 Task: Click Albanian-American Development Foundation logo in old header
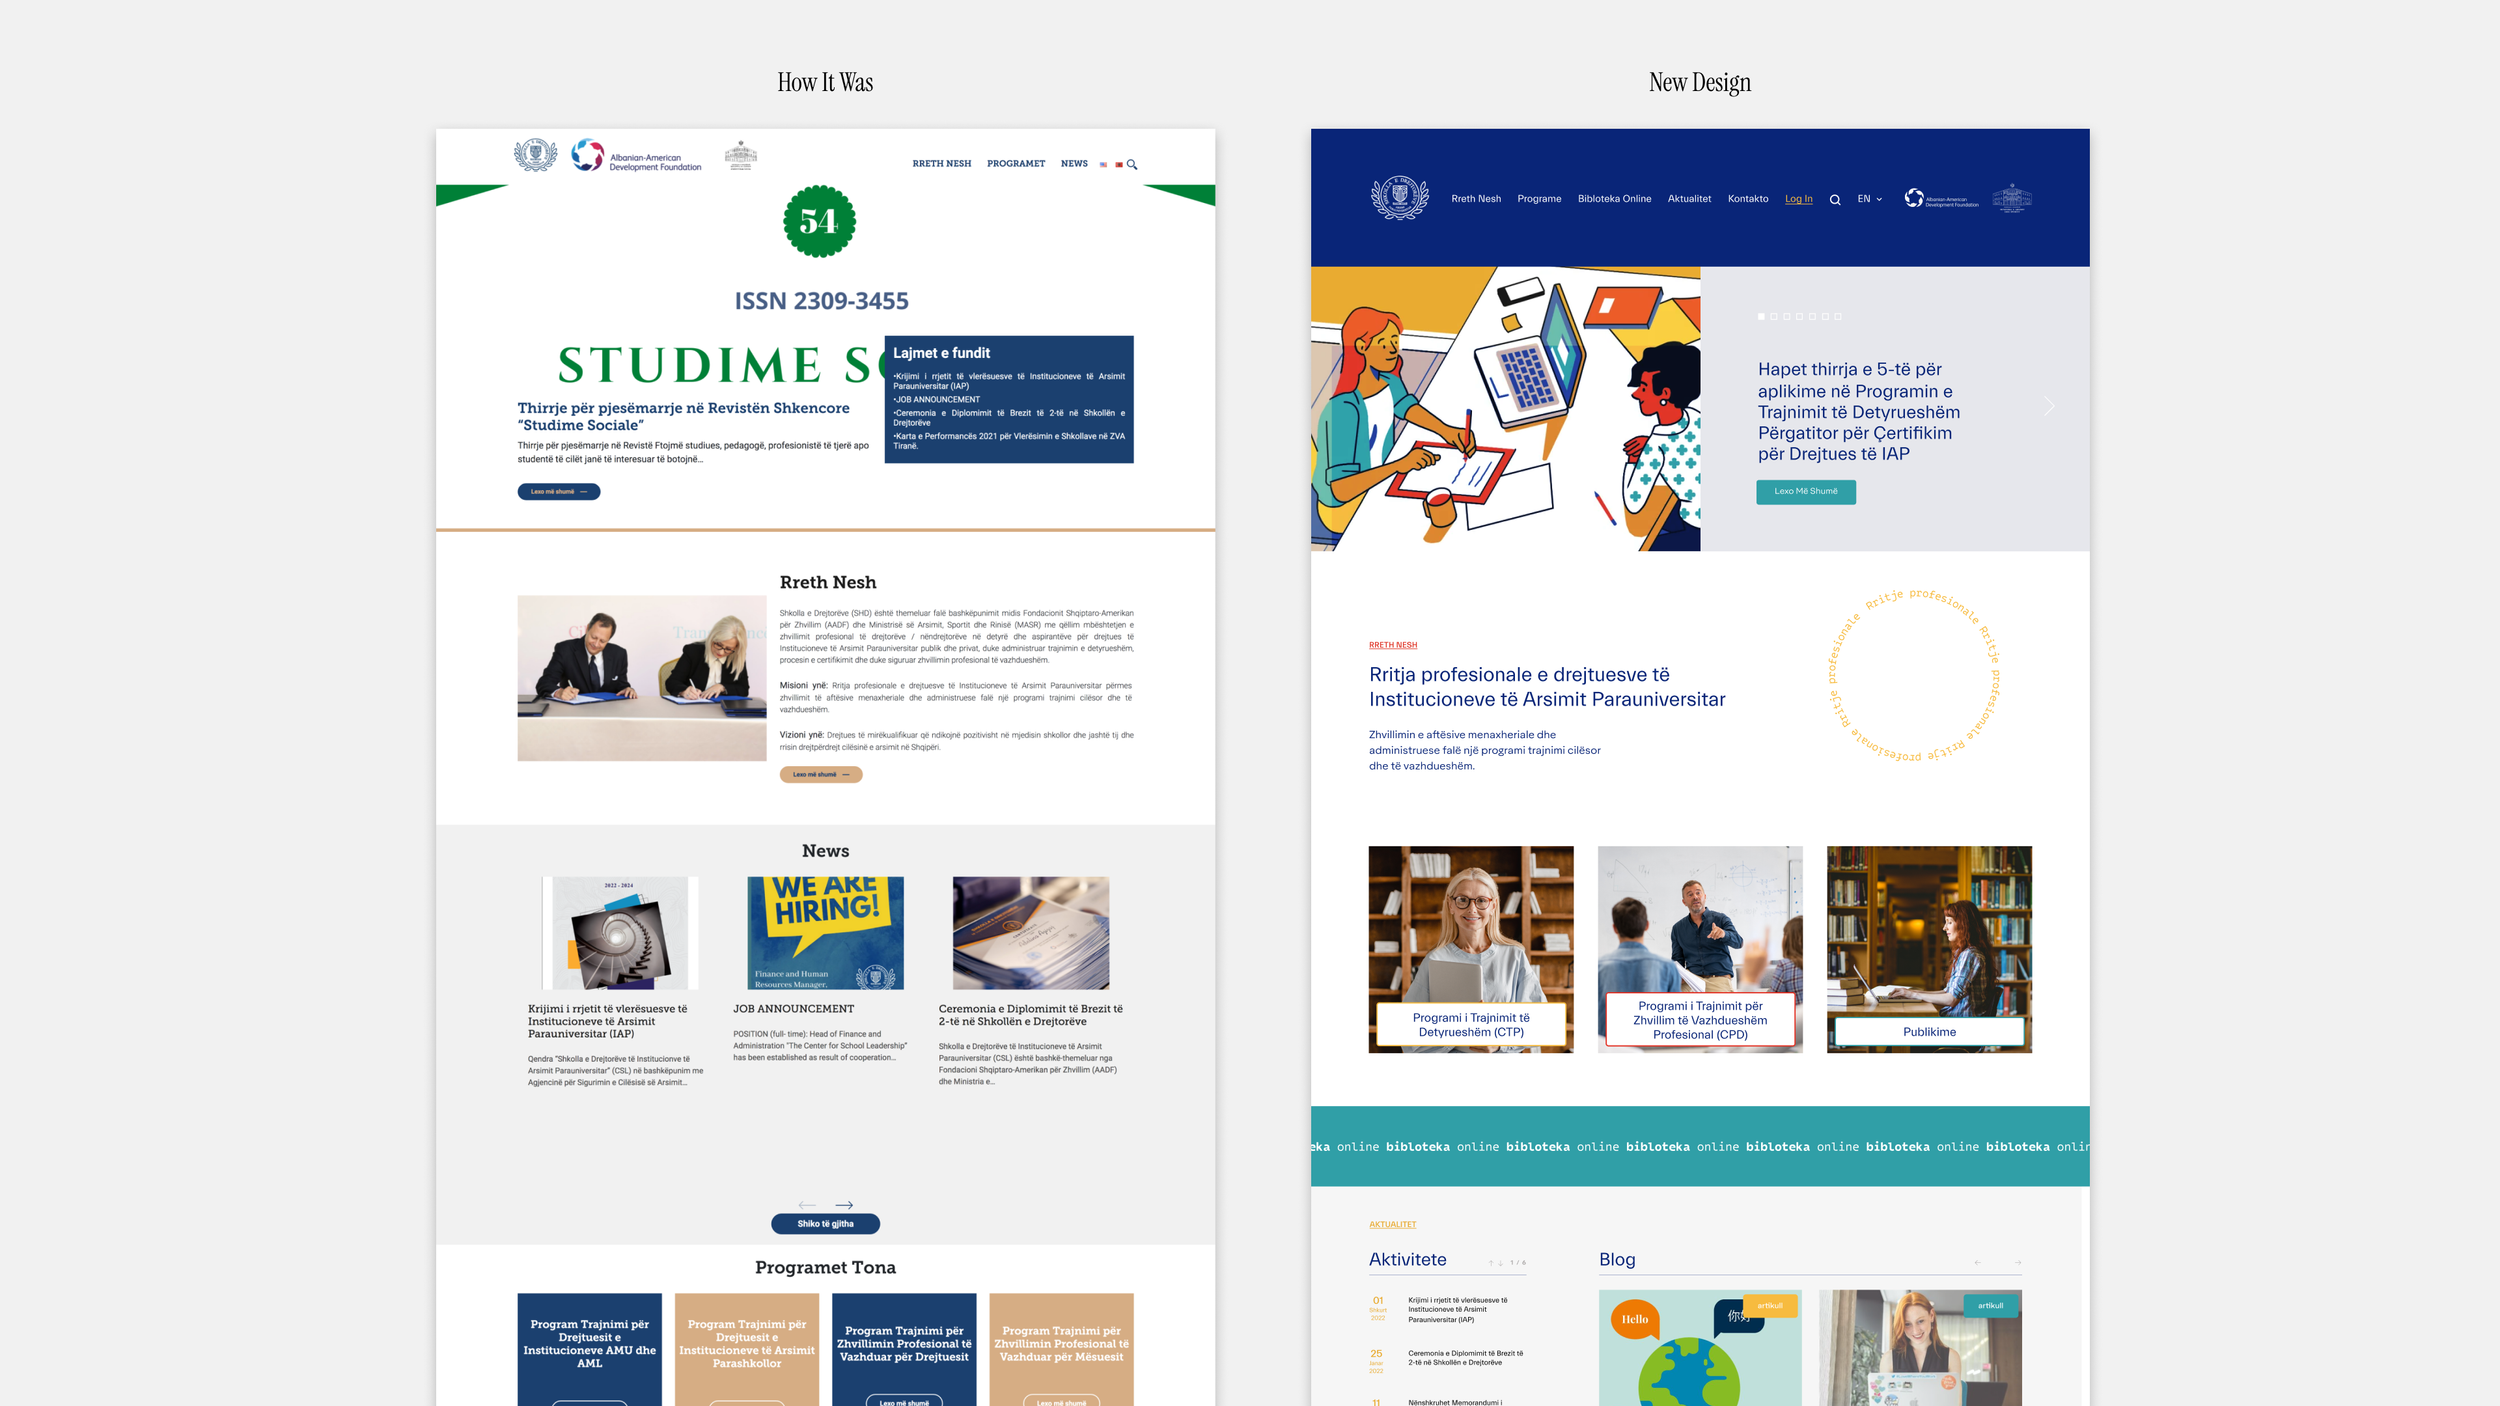tap(637, 157)
